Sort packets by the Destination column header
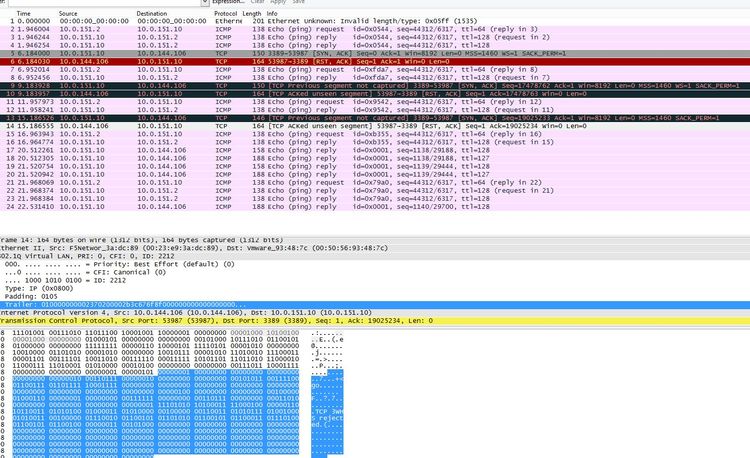 (152, 13)
